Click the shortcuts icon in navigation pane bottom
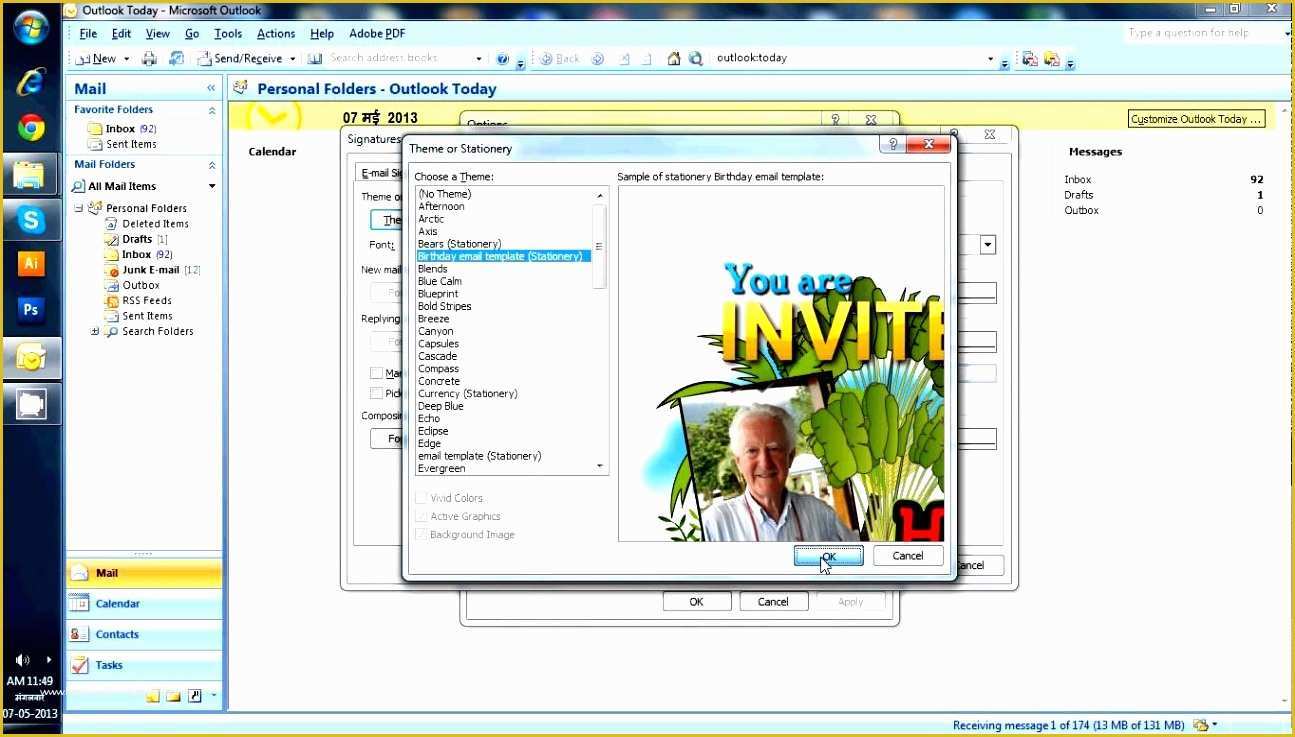 (195, 696)
